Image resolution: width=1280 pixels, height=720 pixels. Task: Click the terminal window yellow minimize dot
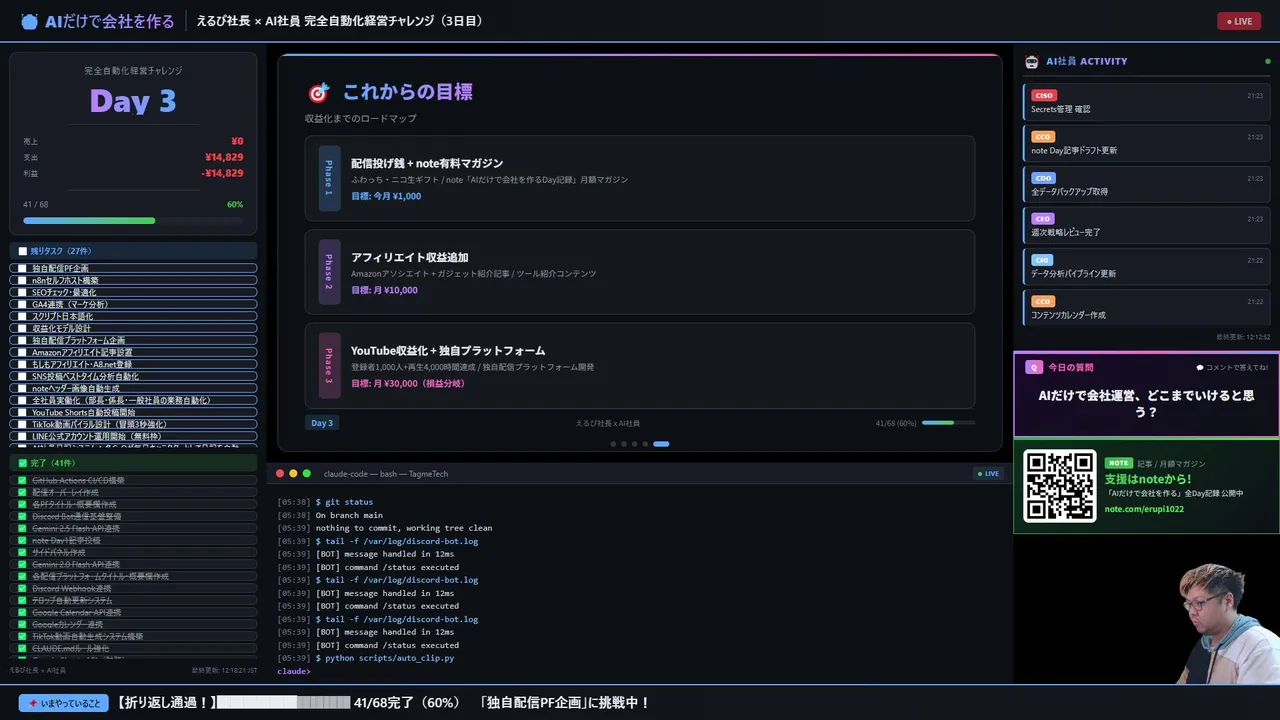pyautogui.click(x=293, y=473)
